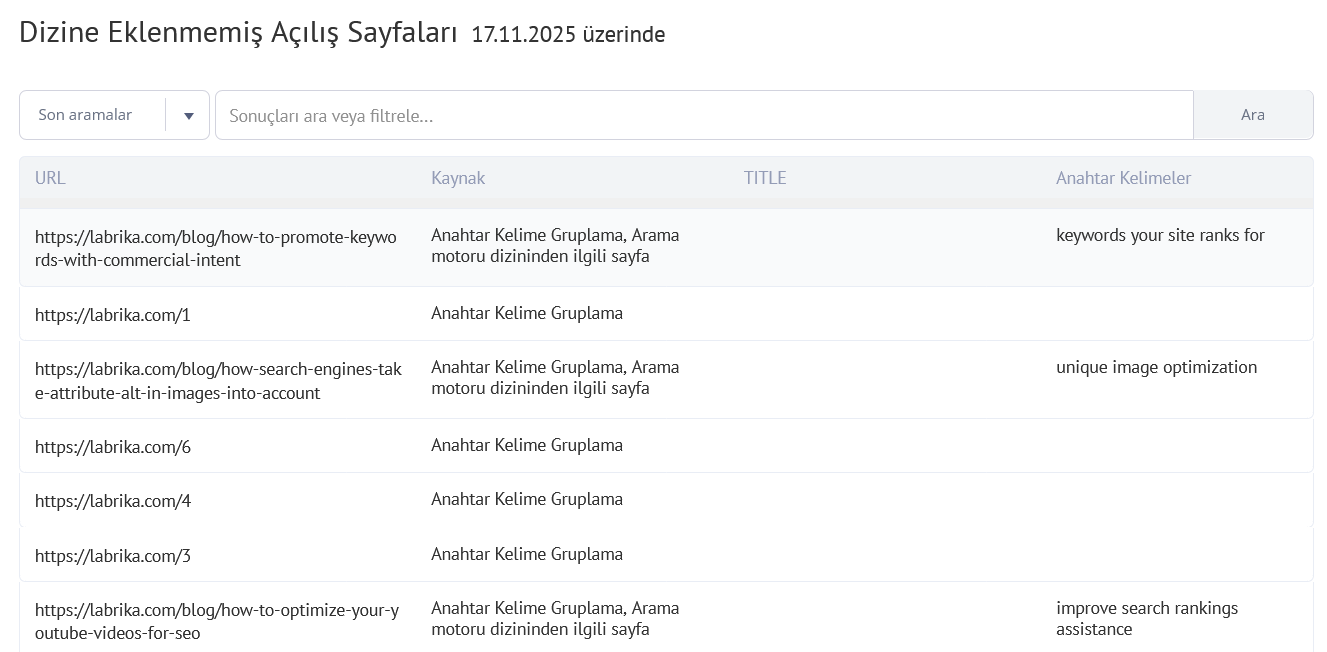This screenshot has height=652, width=1327.
Task: Select the keywords your site ranks for entry
Action: [1160, 235]
